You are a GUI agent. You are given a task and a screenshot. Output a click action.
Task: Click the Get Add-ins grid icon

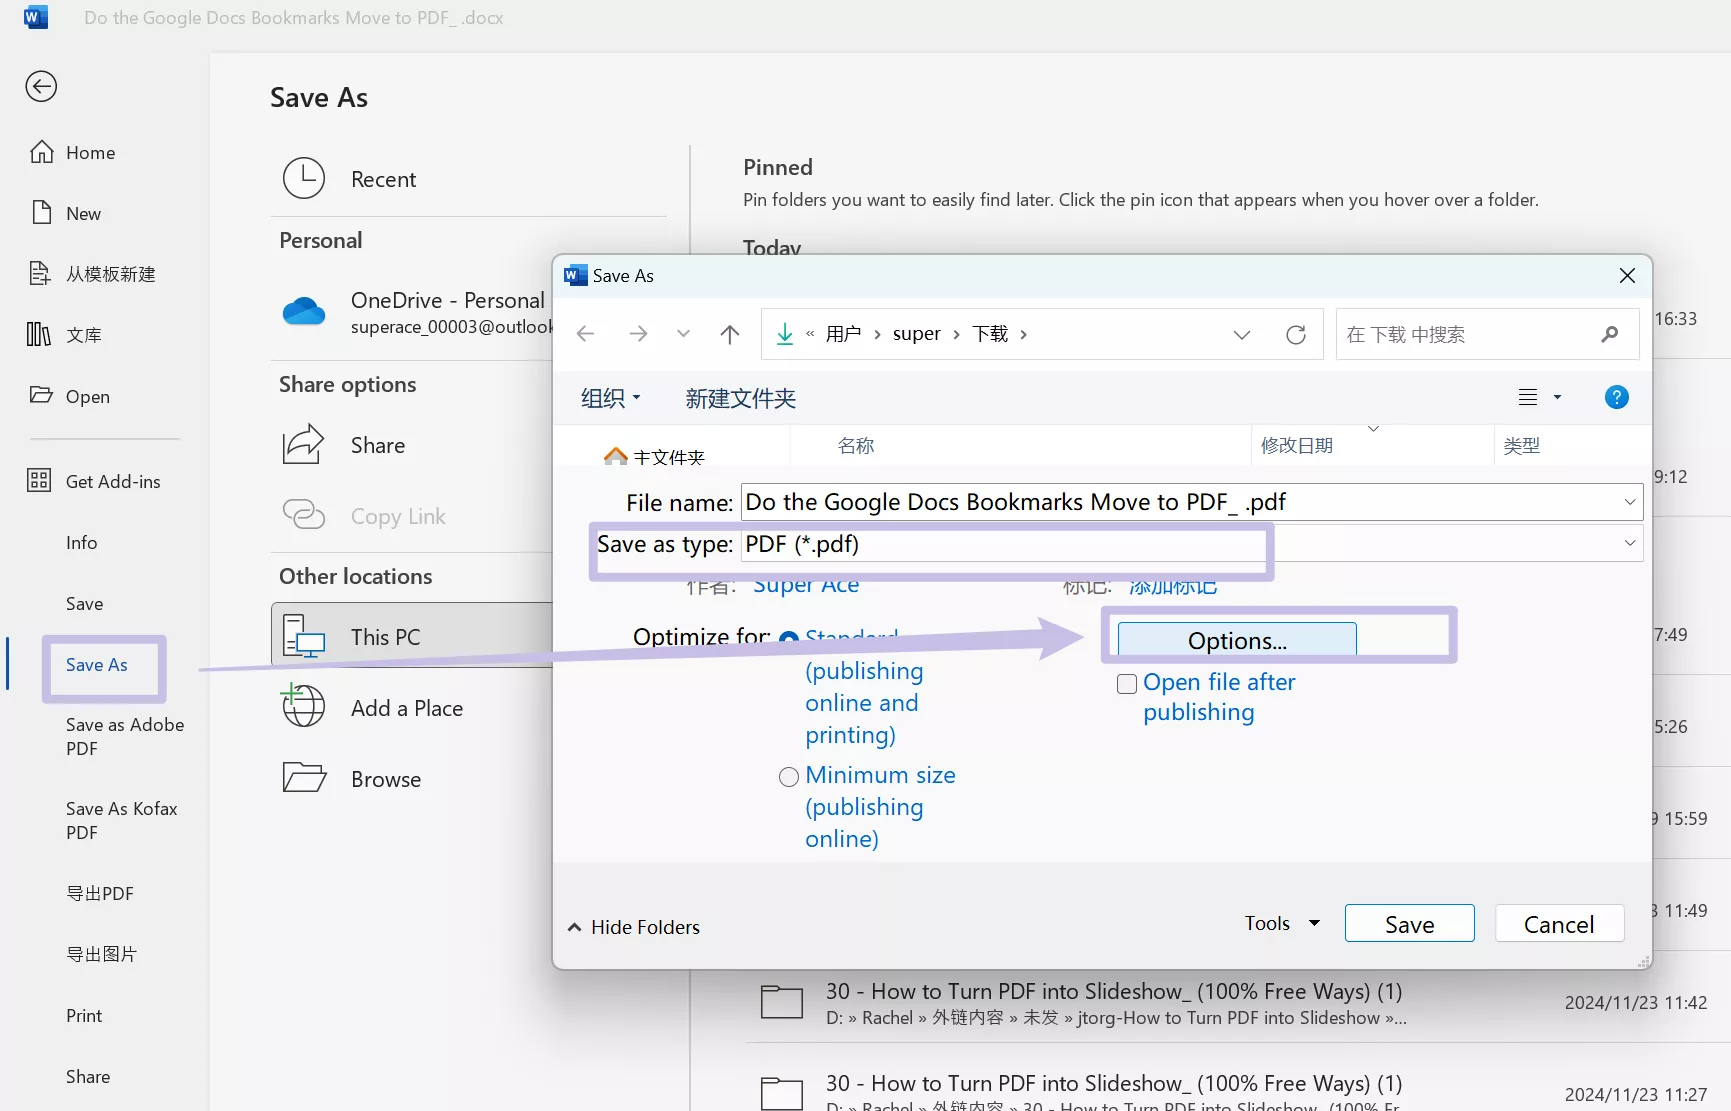(39, 481)
